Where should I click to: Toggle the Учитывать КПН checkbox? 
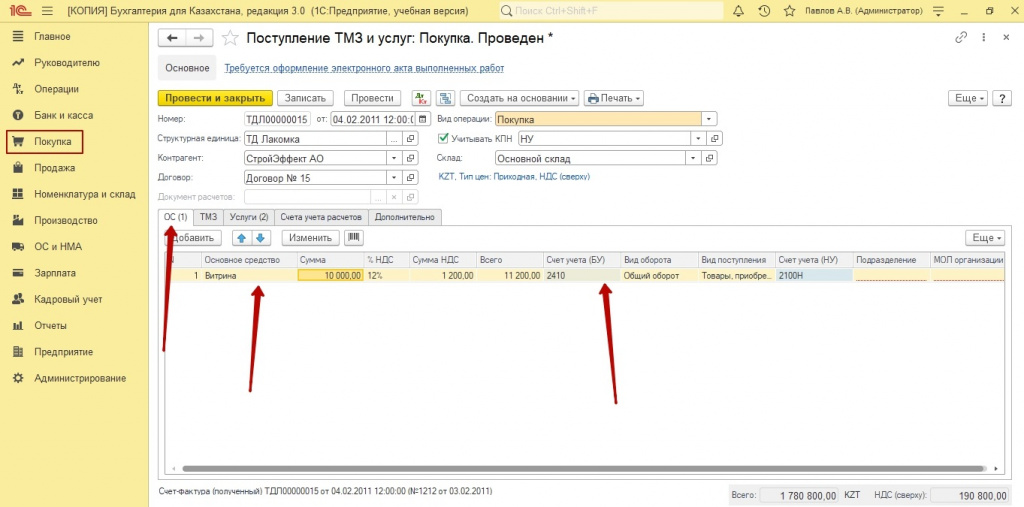pyautogui.click(x=444, y=139)
